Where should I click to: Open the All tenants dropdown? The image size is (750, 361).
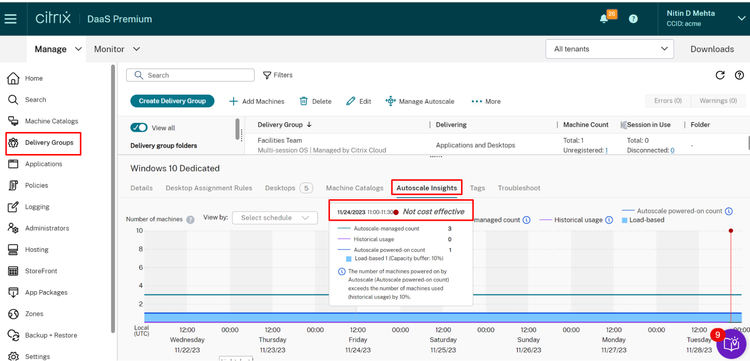pos(609,49)
